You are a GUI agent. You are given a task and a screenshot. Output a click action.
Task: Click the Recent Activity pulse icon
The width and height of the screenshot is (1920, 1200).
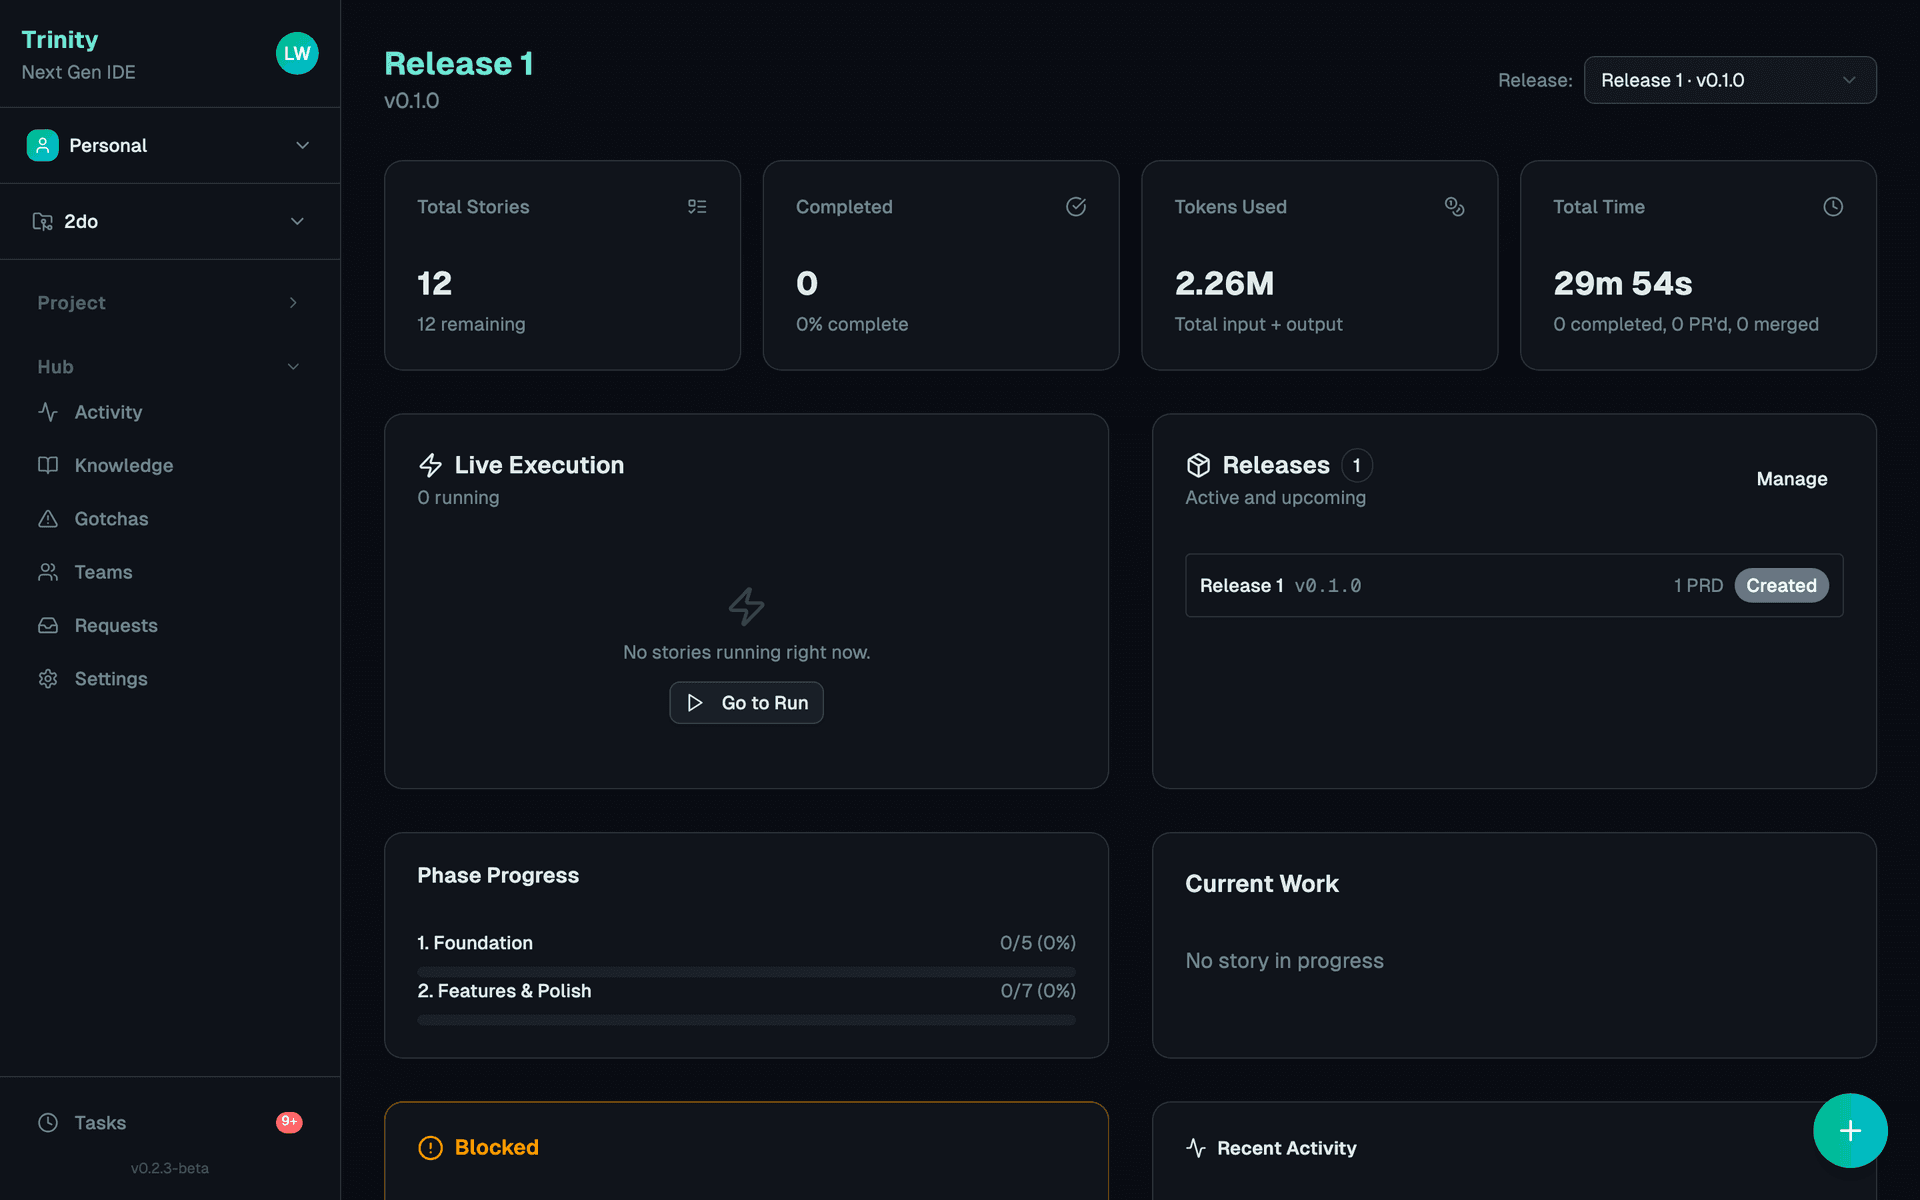click(x=1196, y=1148)
